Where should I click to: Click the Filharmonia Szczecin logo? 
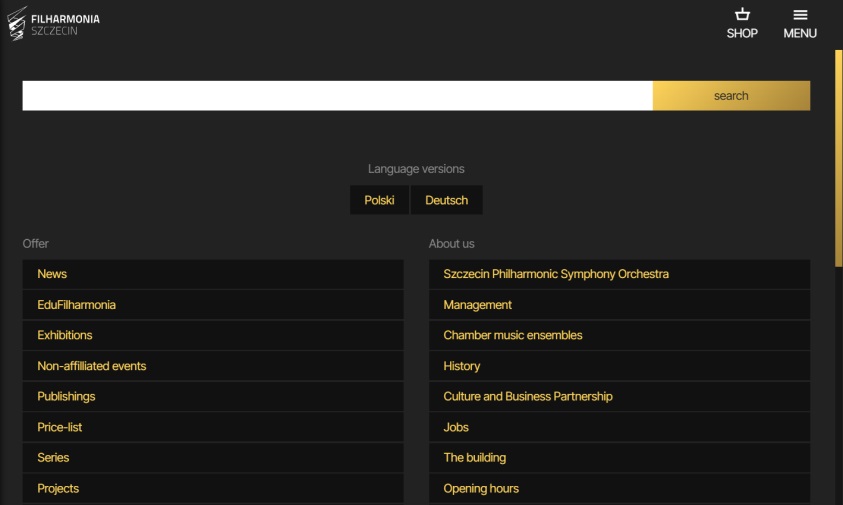coord(54,24)
